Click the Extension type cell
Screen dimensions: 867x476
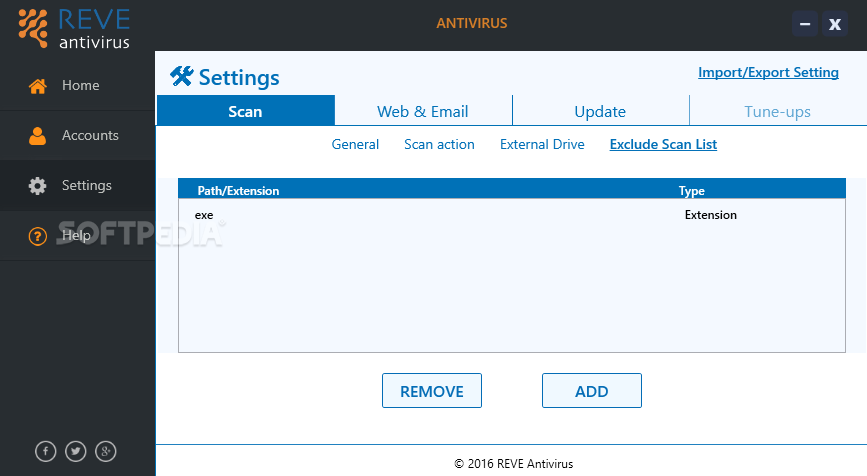click(711, 215)
